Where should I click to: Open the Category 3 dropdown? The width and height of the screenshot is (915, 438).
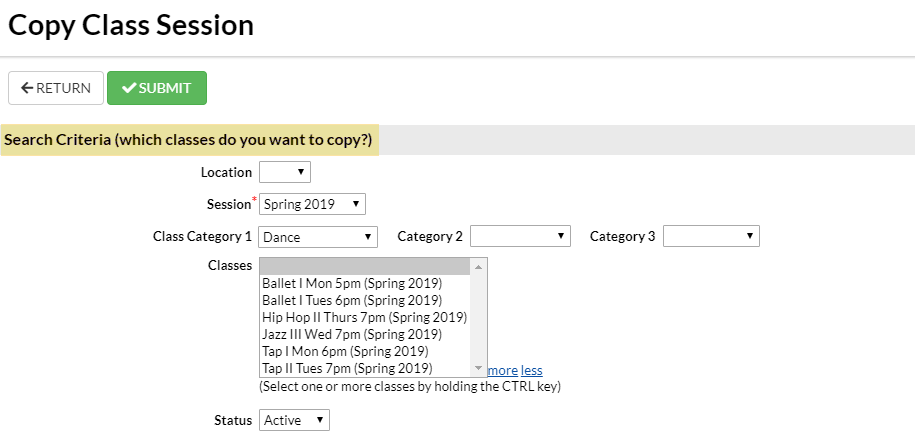(x=711, y=237)
